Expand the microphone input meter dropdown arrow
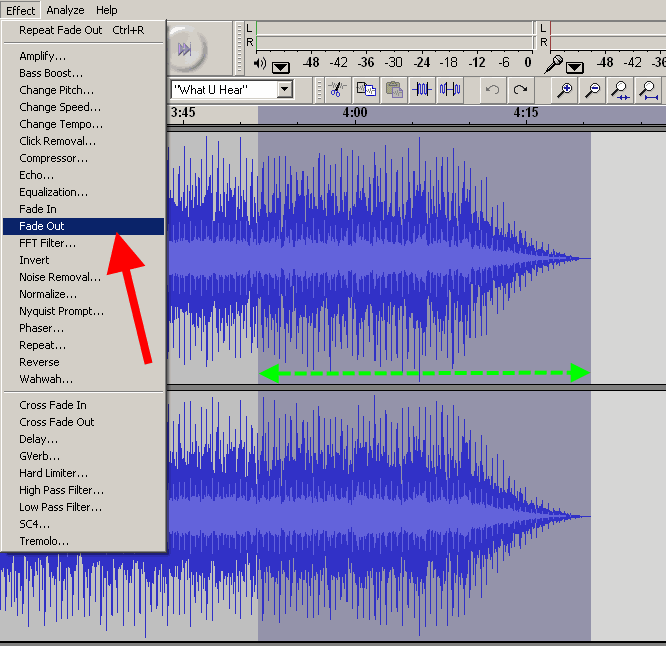Viewport: 666px width, 646px height. (x=574, y=67)
